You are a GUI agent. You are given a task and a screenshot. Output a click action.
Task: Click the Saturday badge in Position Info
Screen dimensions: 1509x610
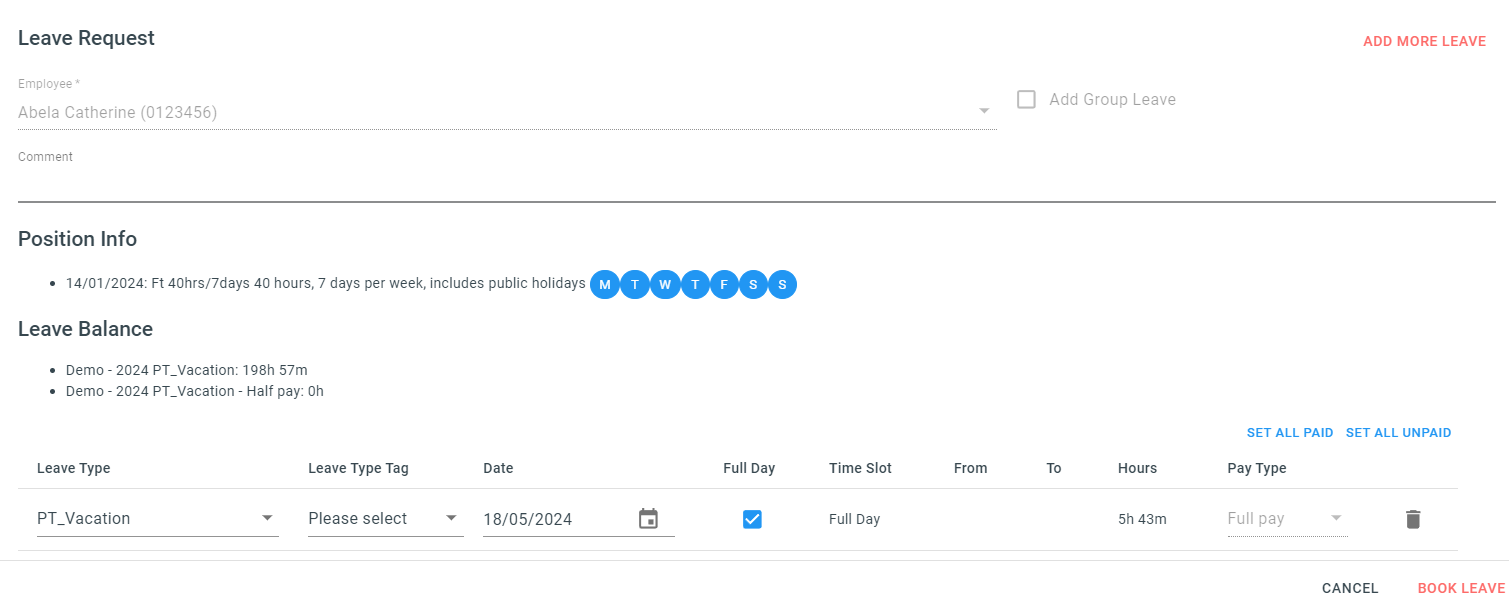[x=753, y=284]
